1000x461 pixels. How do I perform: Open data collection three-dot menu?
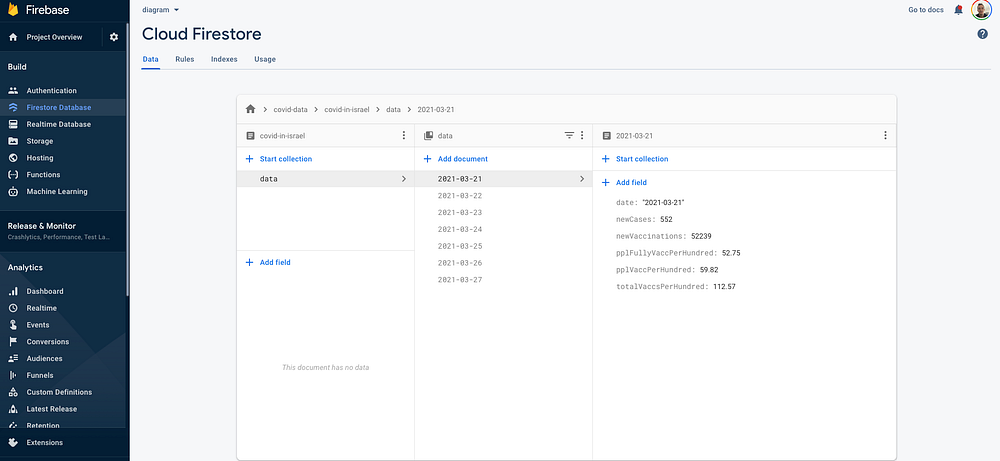(x=582, y=135)
